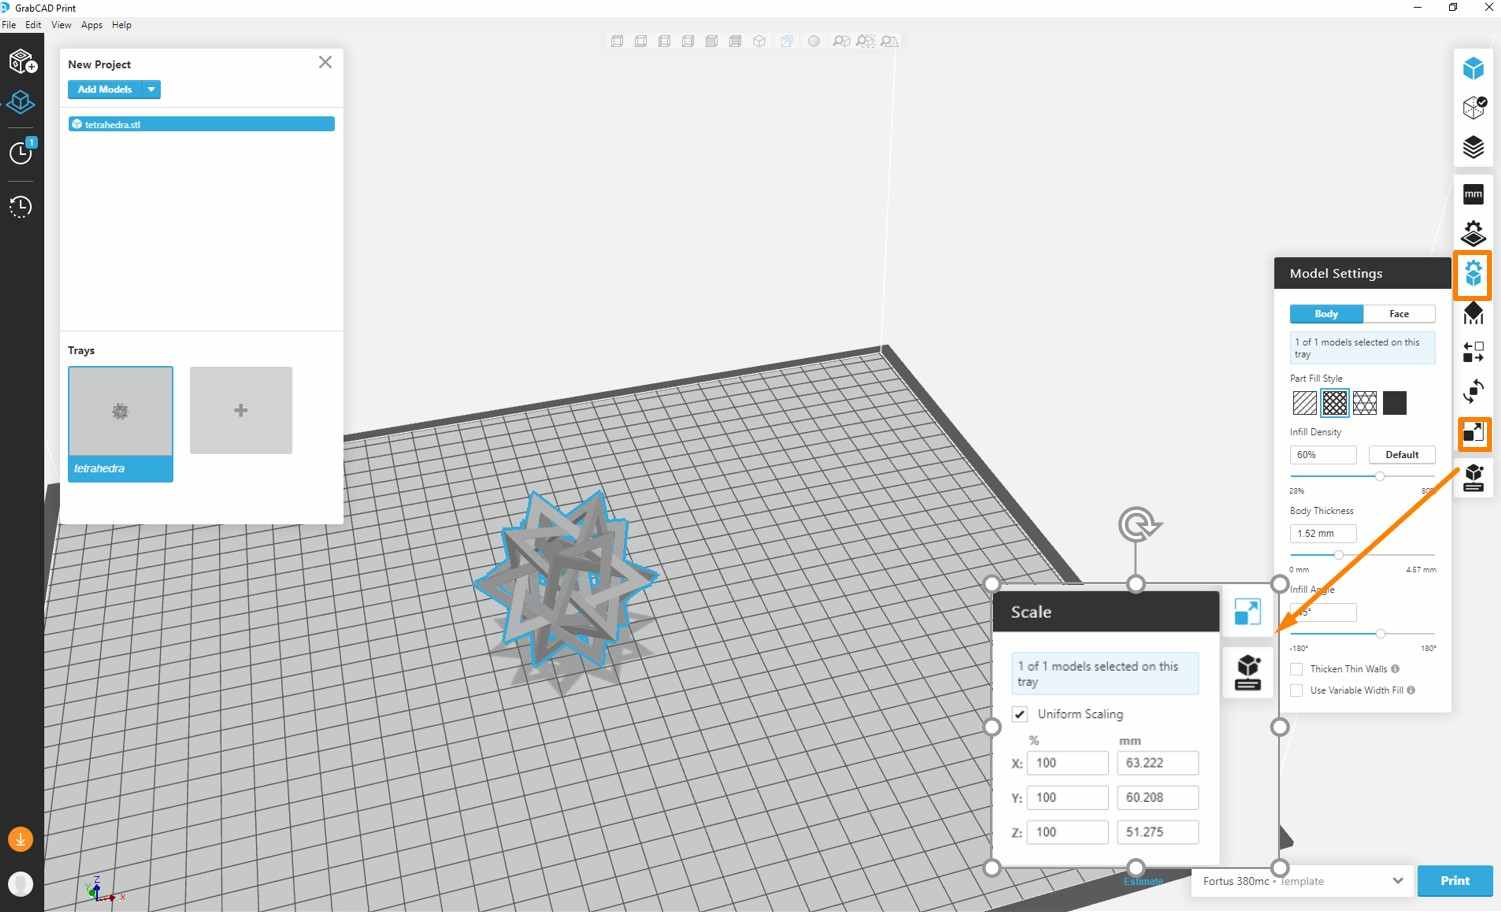This screenshot has width=1501, height=912.
Task: Open the Orient rotate arrows icon
Action: coord(1473,391)
